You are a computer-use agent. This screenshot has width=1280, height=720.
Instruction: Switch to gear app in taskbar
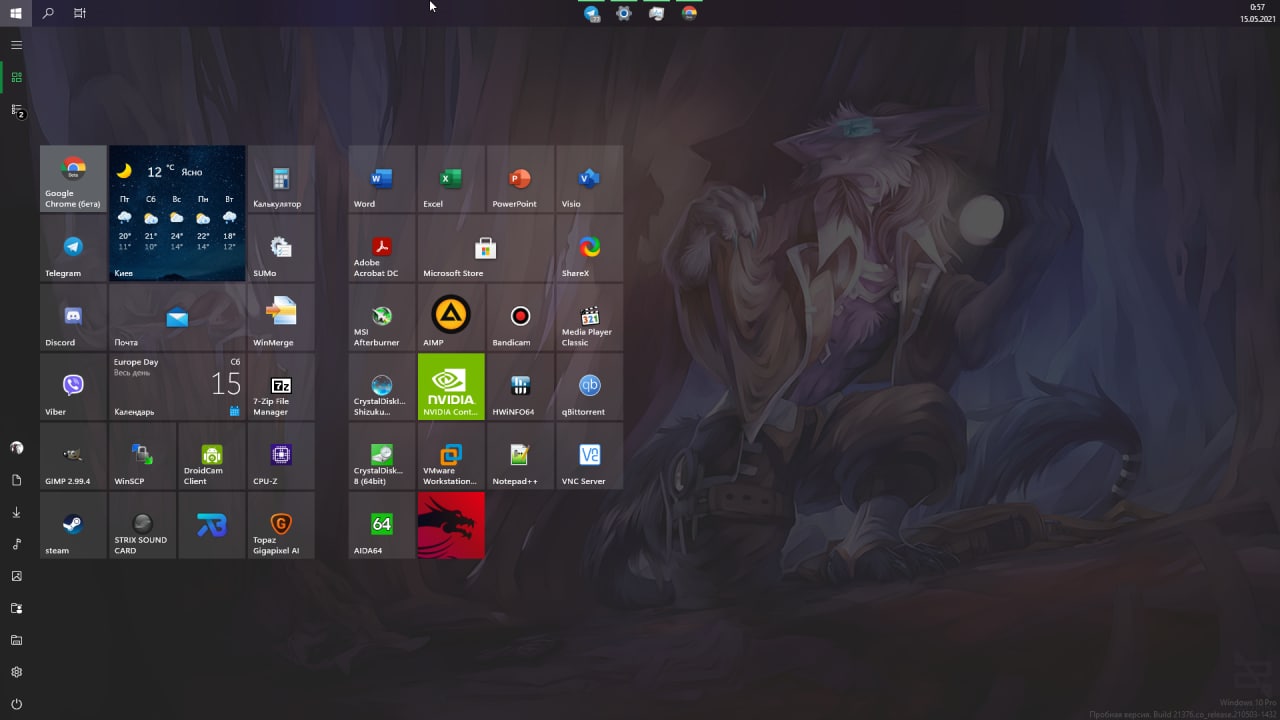coord(624,13)
